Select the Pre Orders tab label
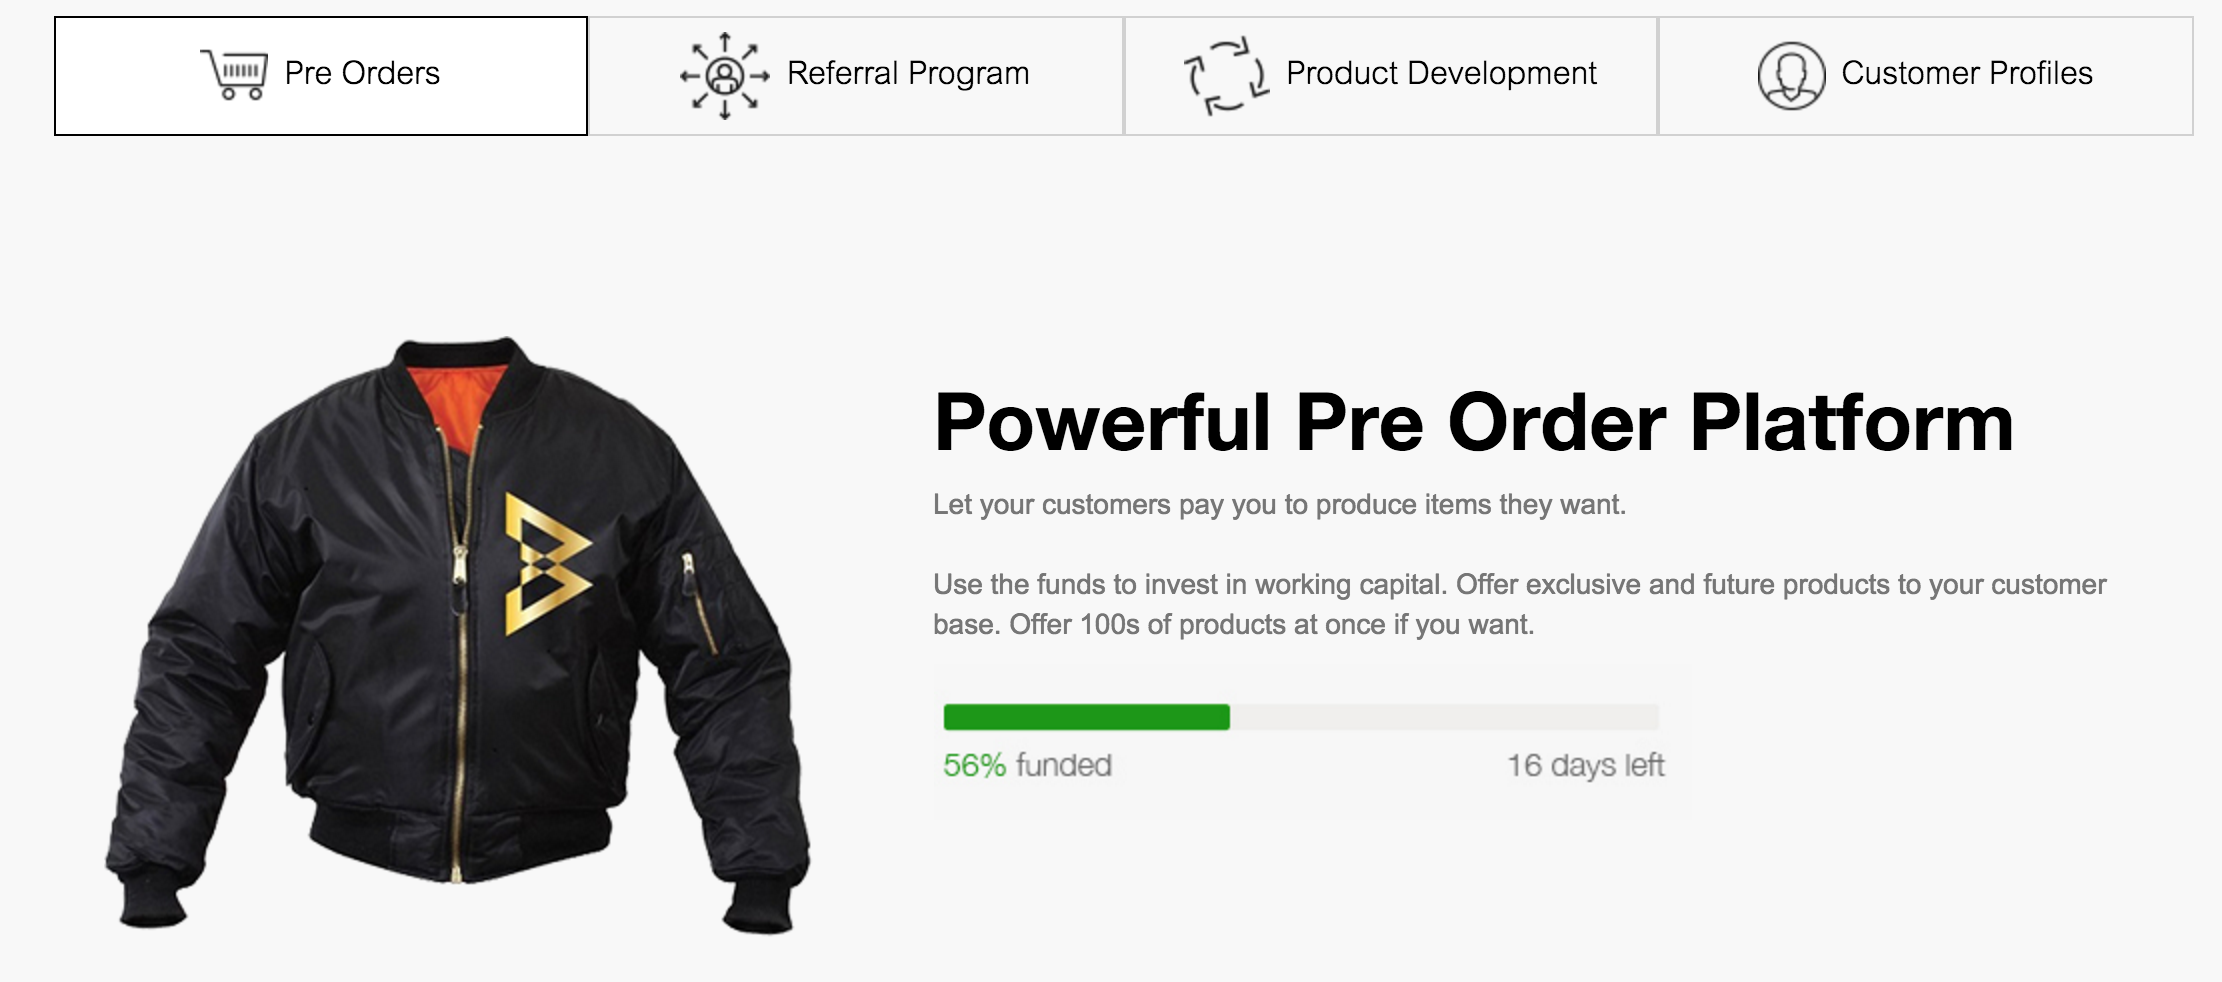Viewport: 2222px width, 982px height. point(362,74)
